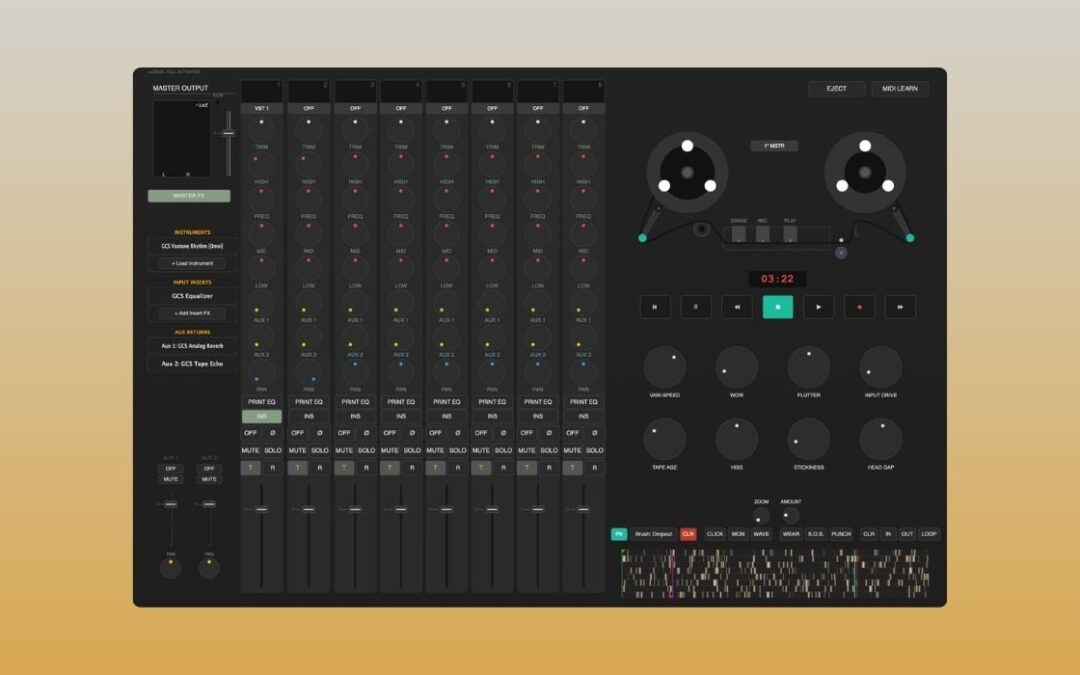Click + Load Instrument

pos(192,263)
